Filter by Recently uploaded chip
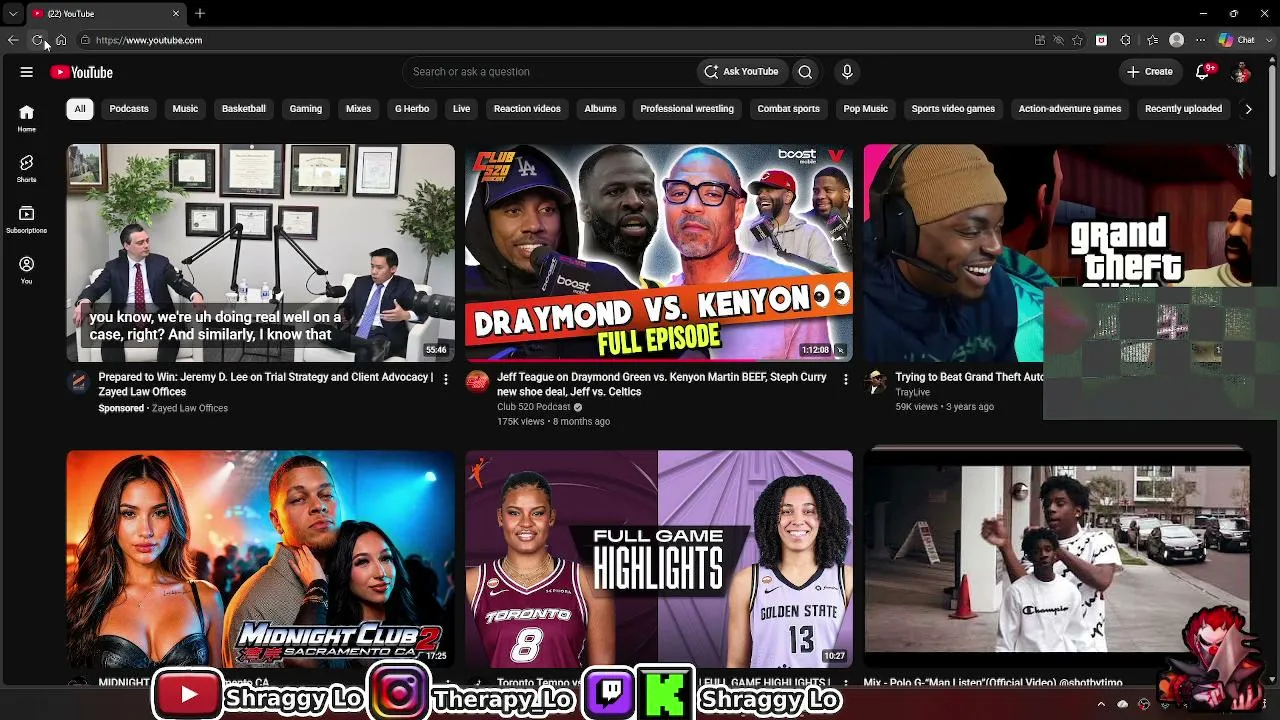Image resolution: width=1280 pixels, height=720 pixels. tap(1183, 109)
